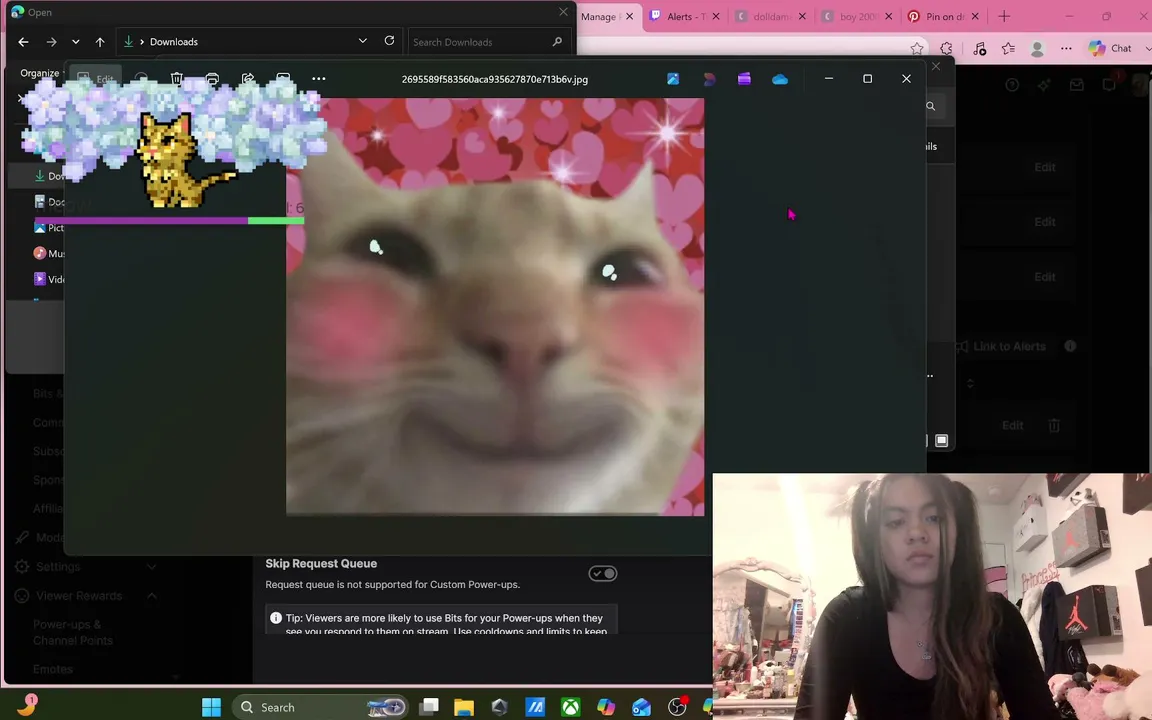Click the info icon beside Link to Alerts

click(x=1070, y=346)
